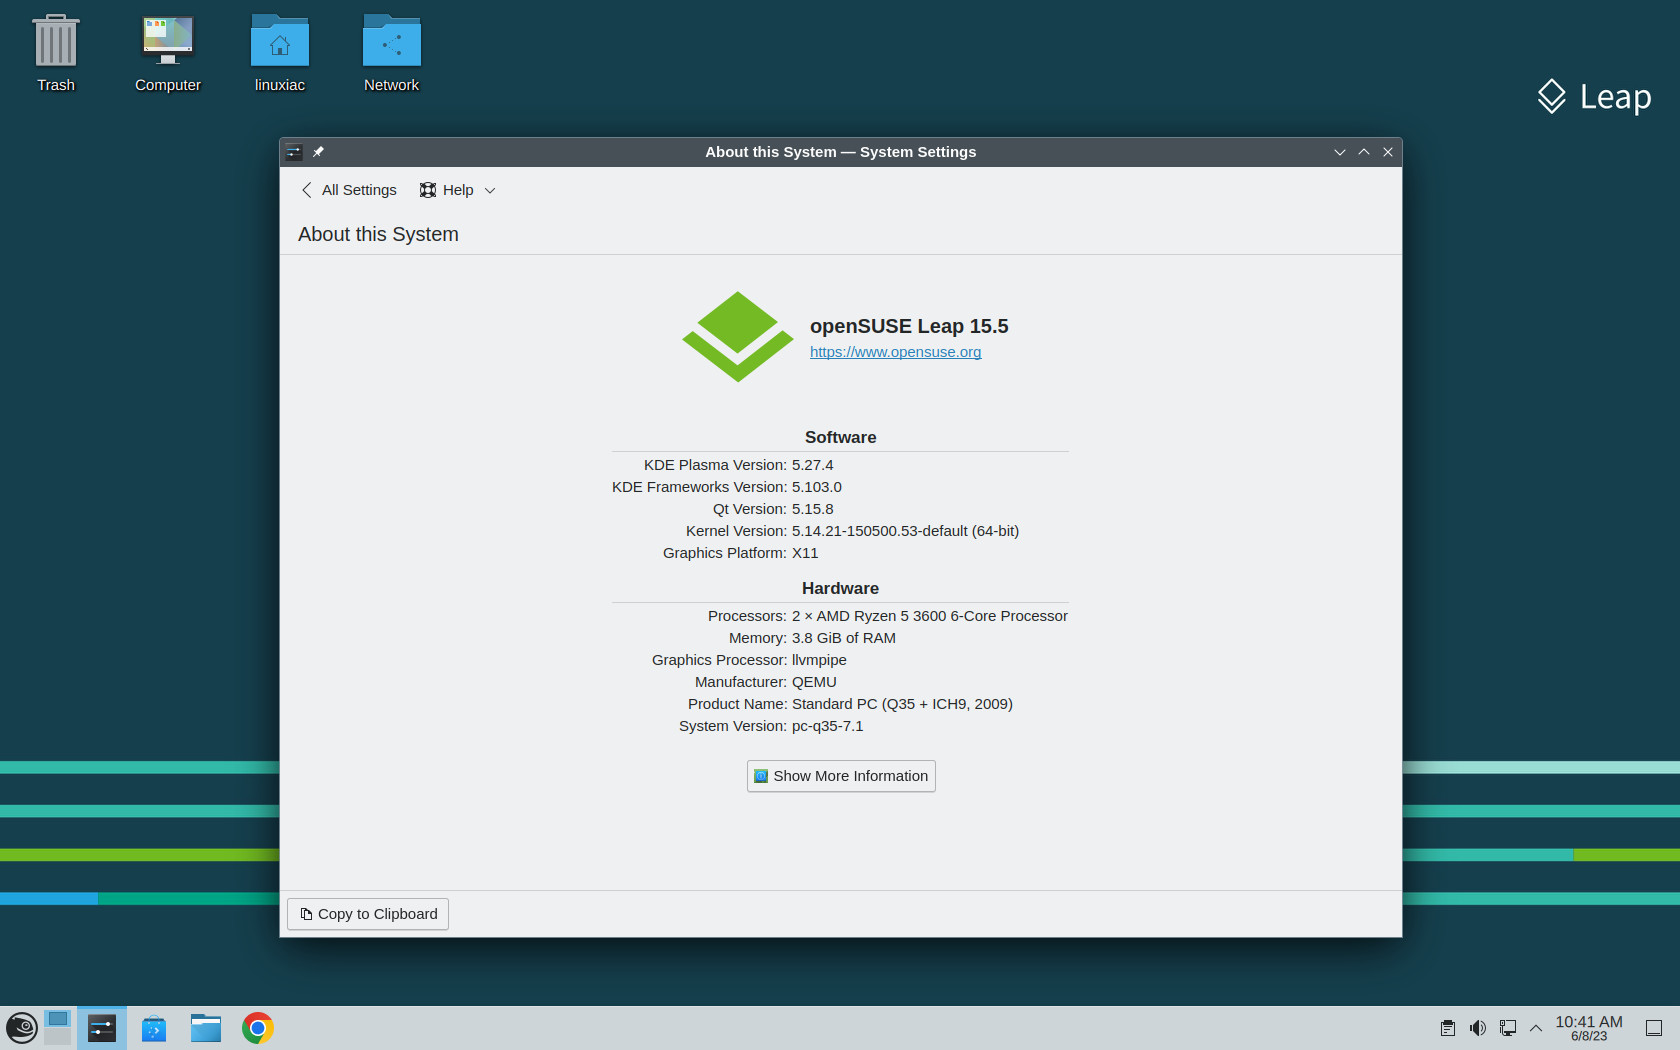This screenshot has height=1050, width=1680.
Task: Select System Settings taskbar entry
Action: (x=102, y=1028)
